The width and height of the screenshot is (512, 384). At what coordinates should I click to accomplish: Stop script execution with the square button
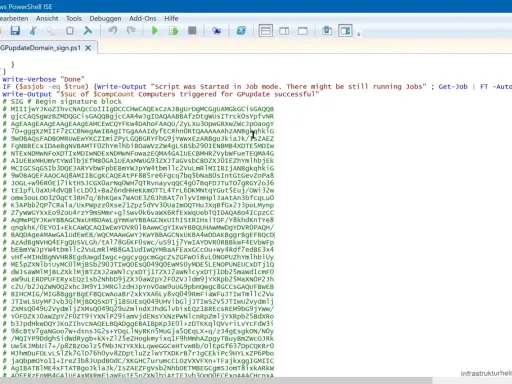pos(192,31)
